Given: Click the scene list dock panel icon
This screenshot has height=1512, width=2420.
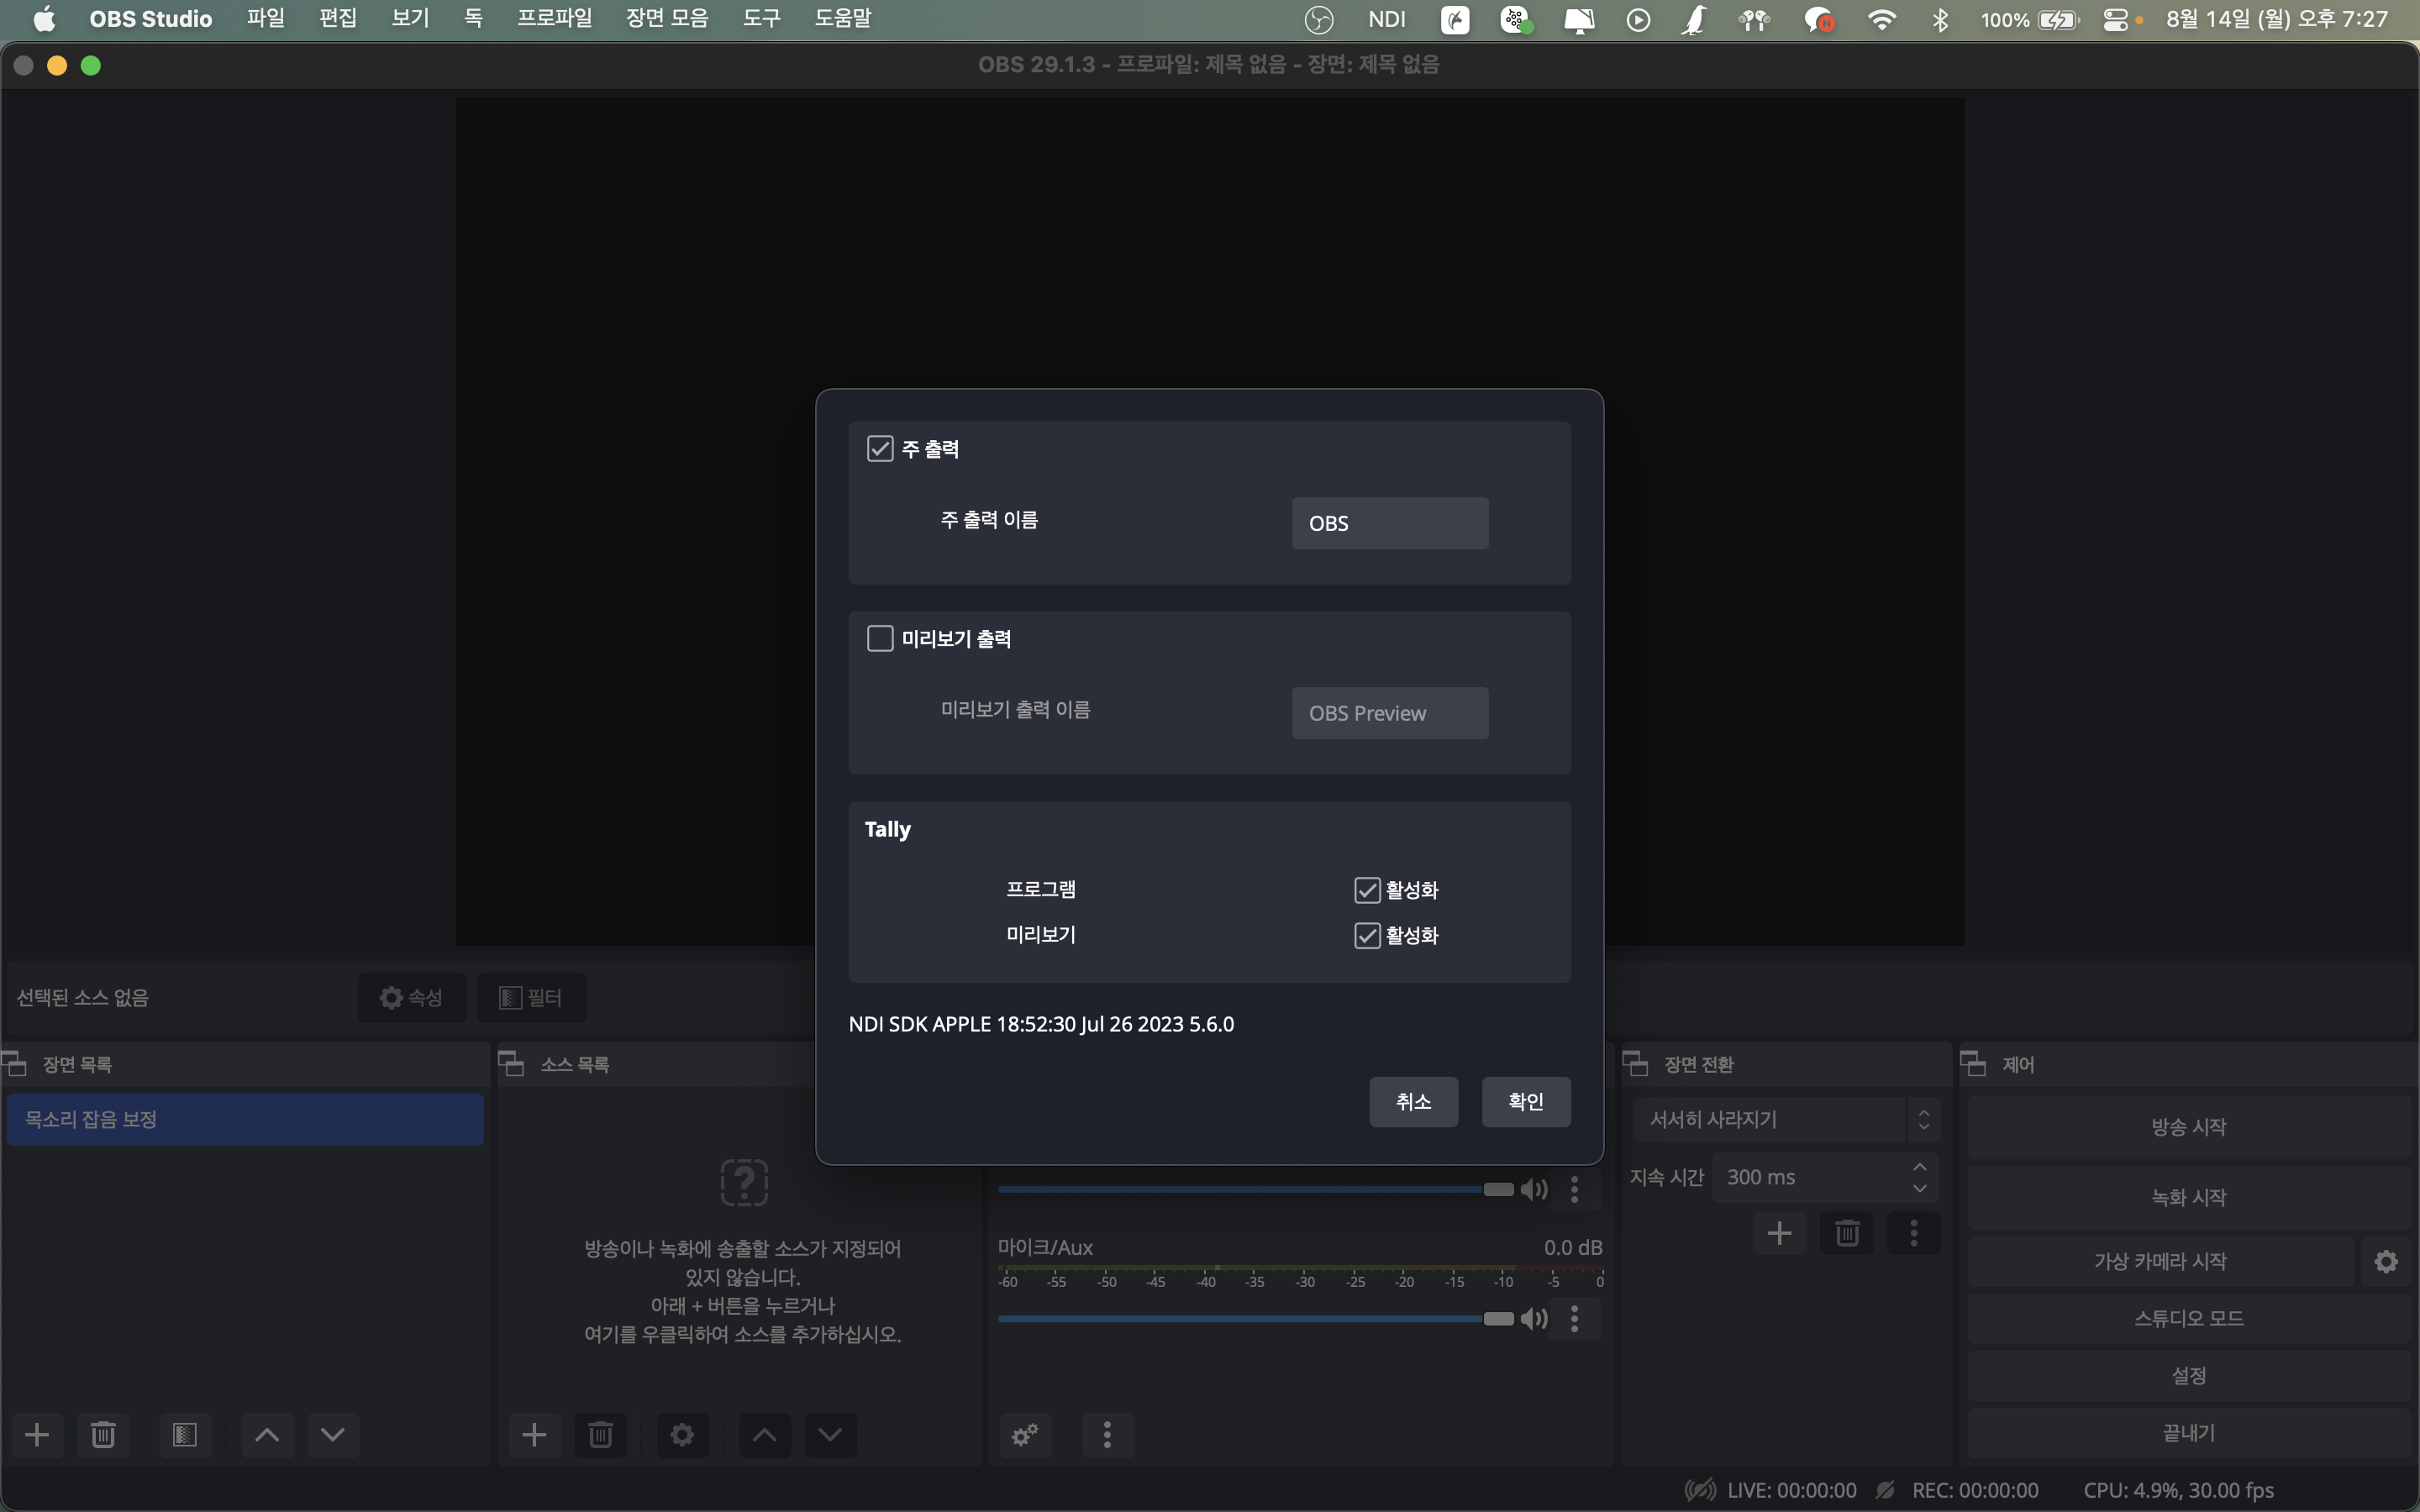Looking at the screenshot, I should (15, 1064).
